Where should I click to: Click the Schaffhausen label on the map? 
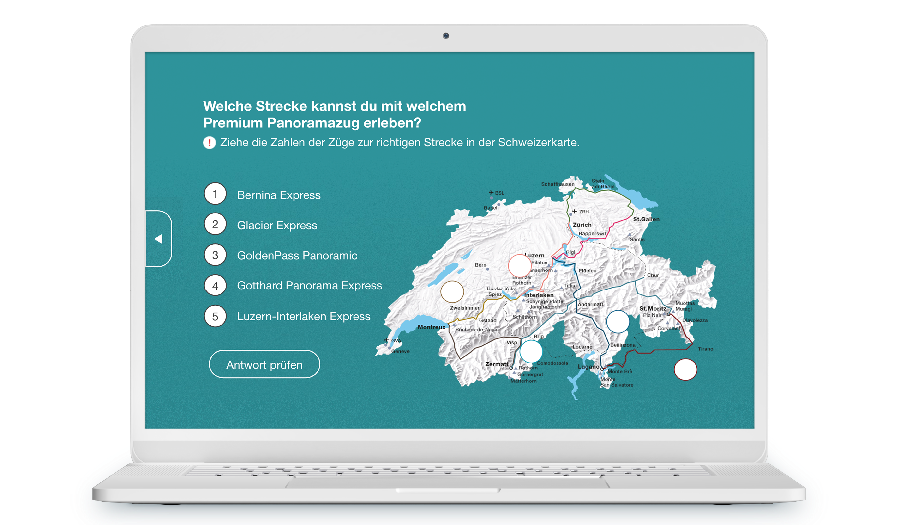coord(557,184)
